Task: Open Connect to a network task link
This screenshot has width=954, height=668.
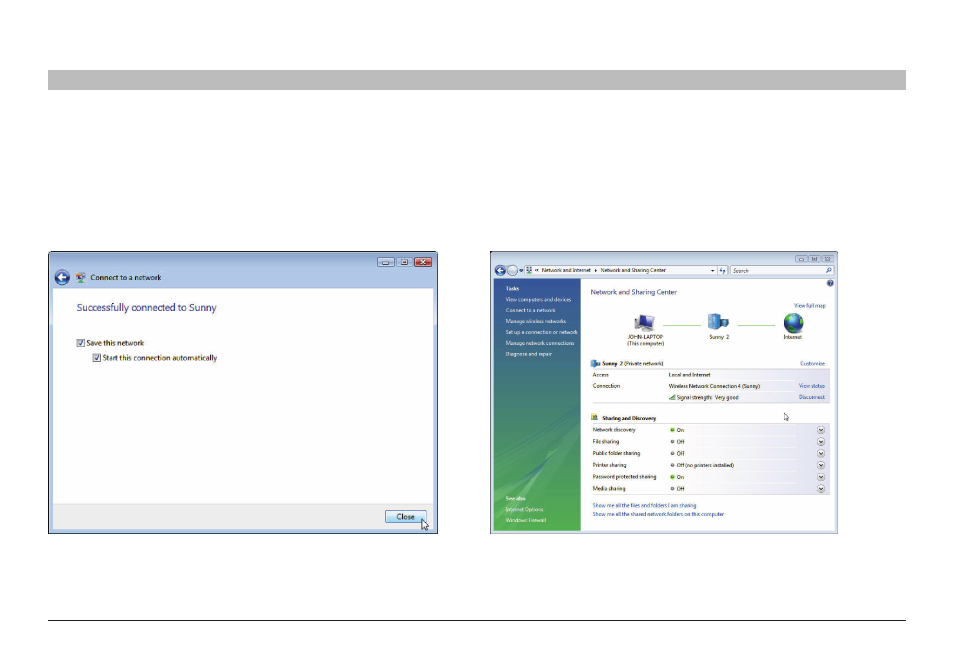Action: click(x=531, y=310)
